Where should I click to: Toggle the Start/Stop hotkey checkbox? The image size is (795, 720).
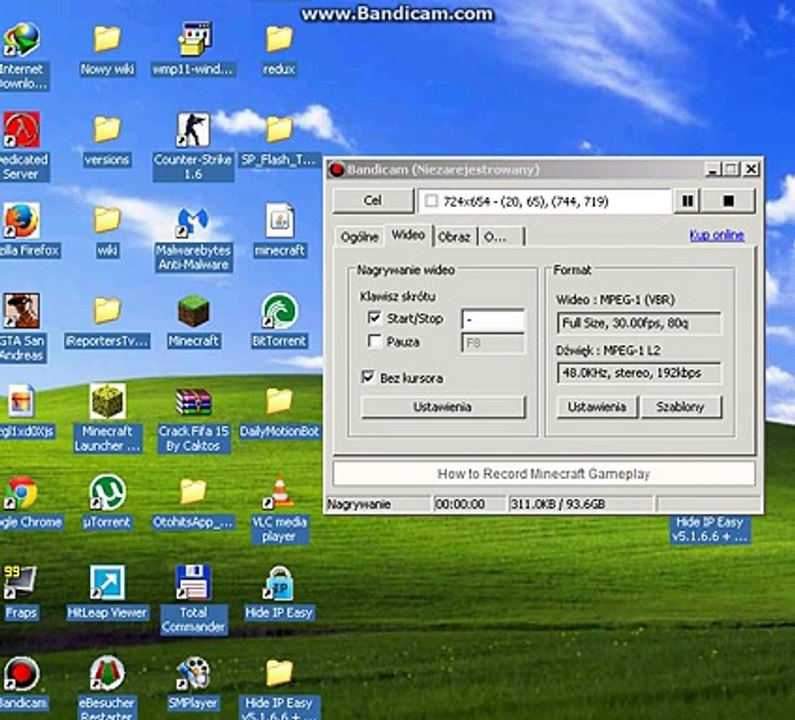coord(375,318)
